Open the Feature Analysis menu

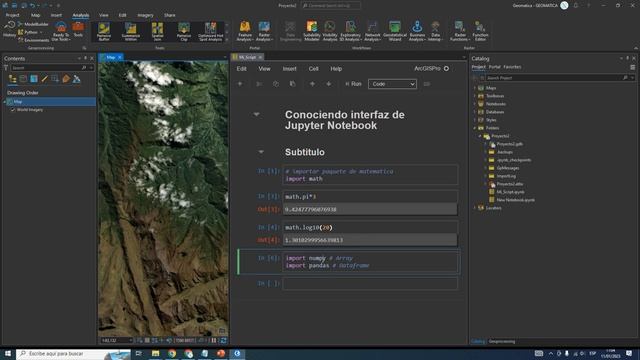click(x=245, y=31)
